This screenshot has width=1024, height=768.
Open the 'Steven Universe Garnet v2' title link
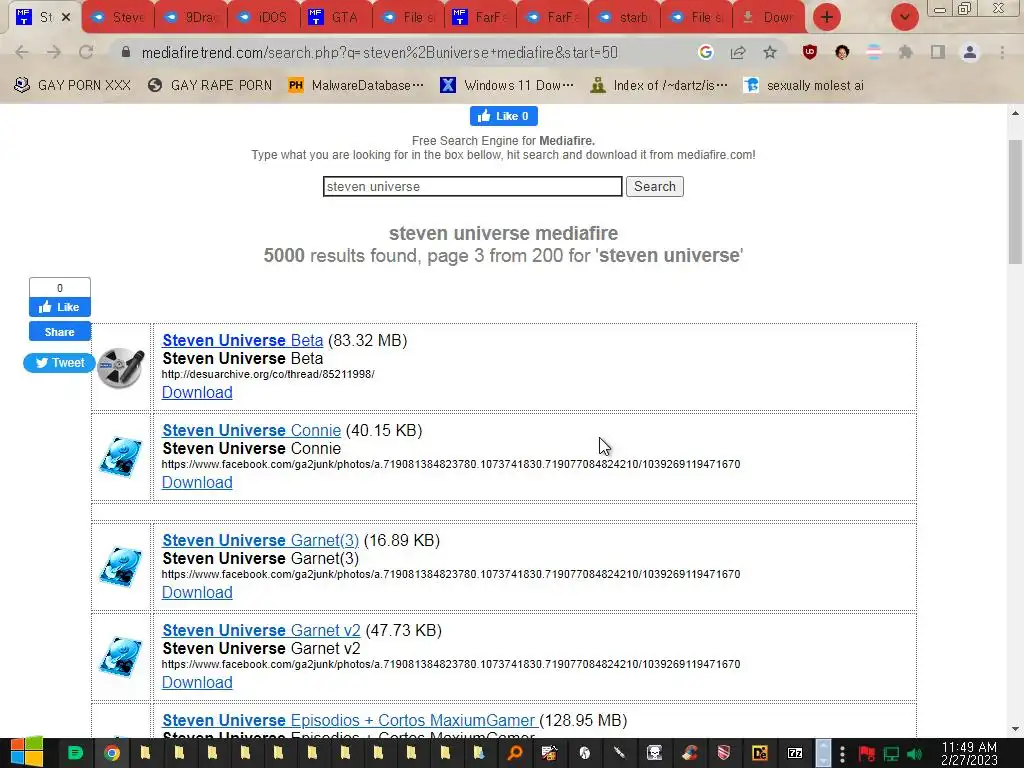261,630
